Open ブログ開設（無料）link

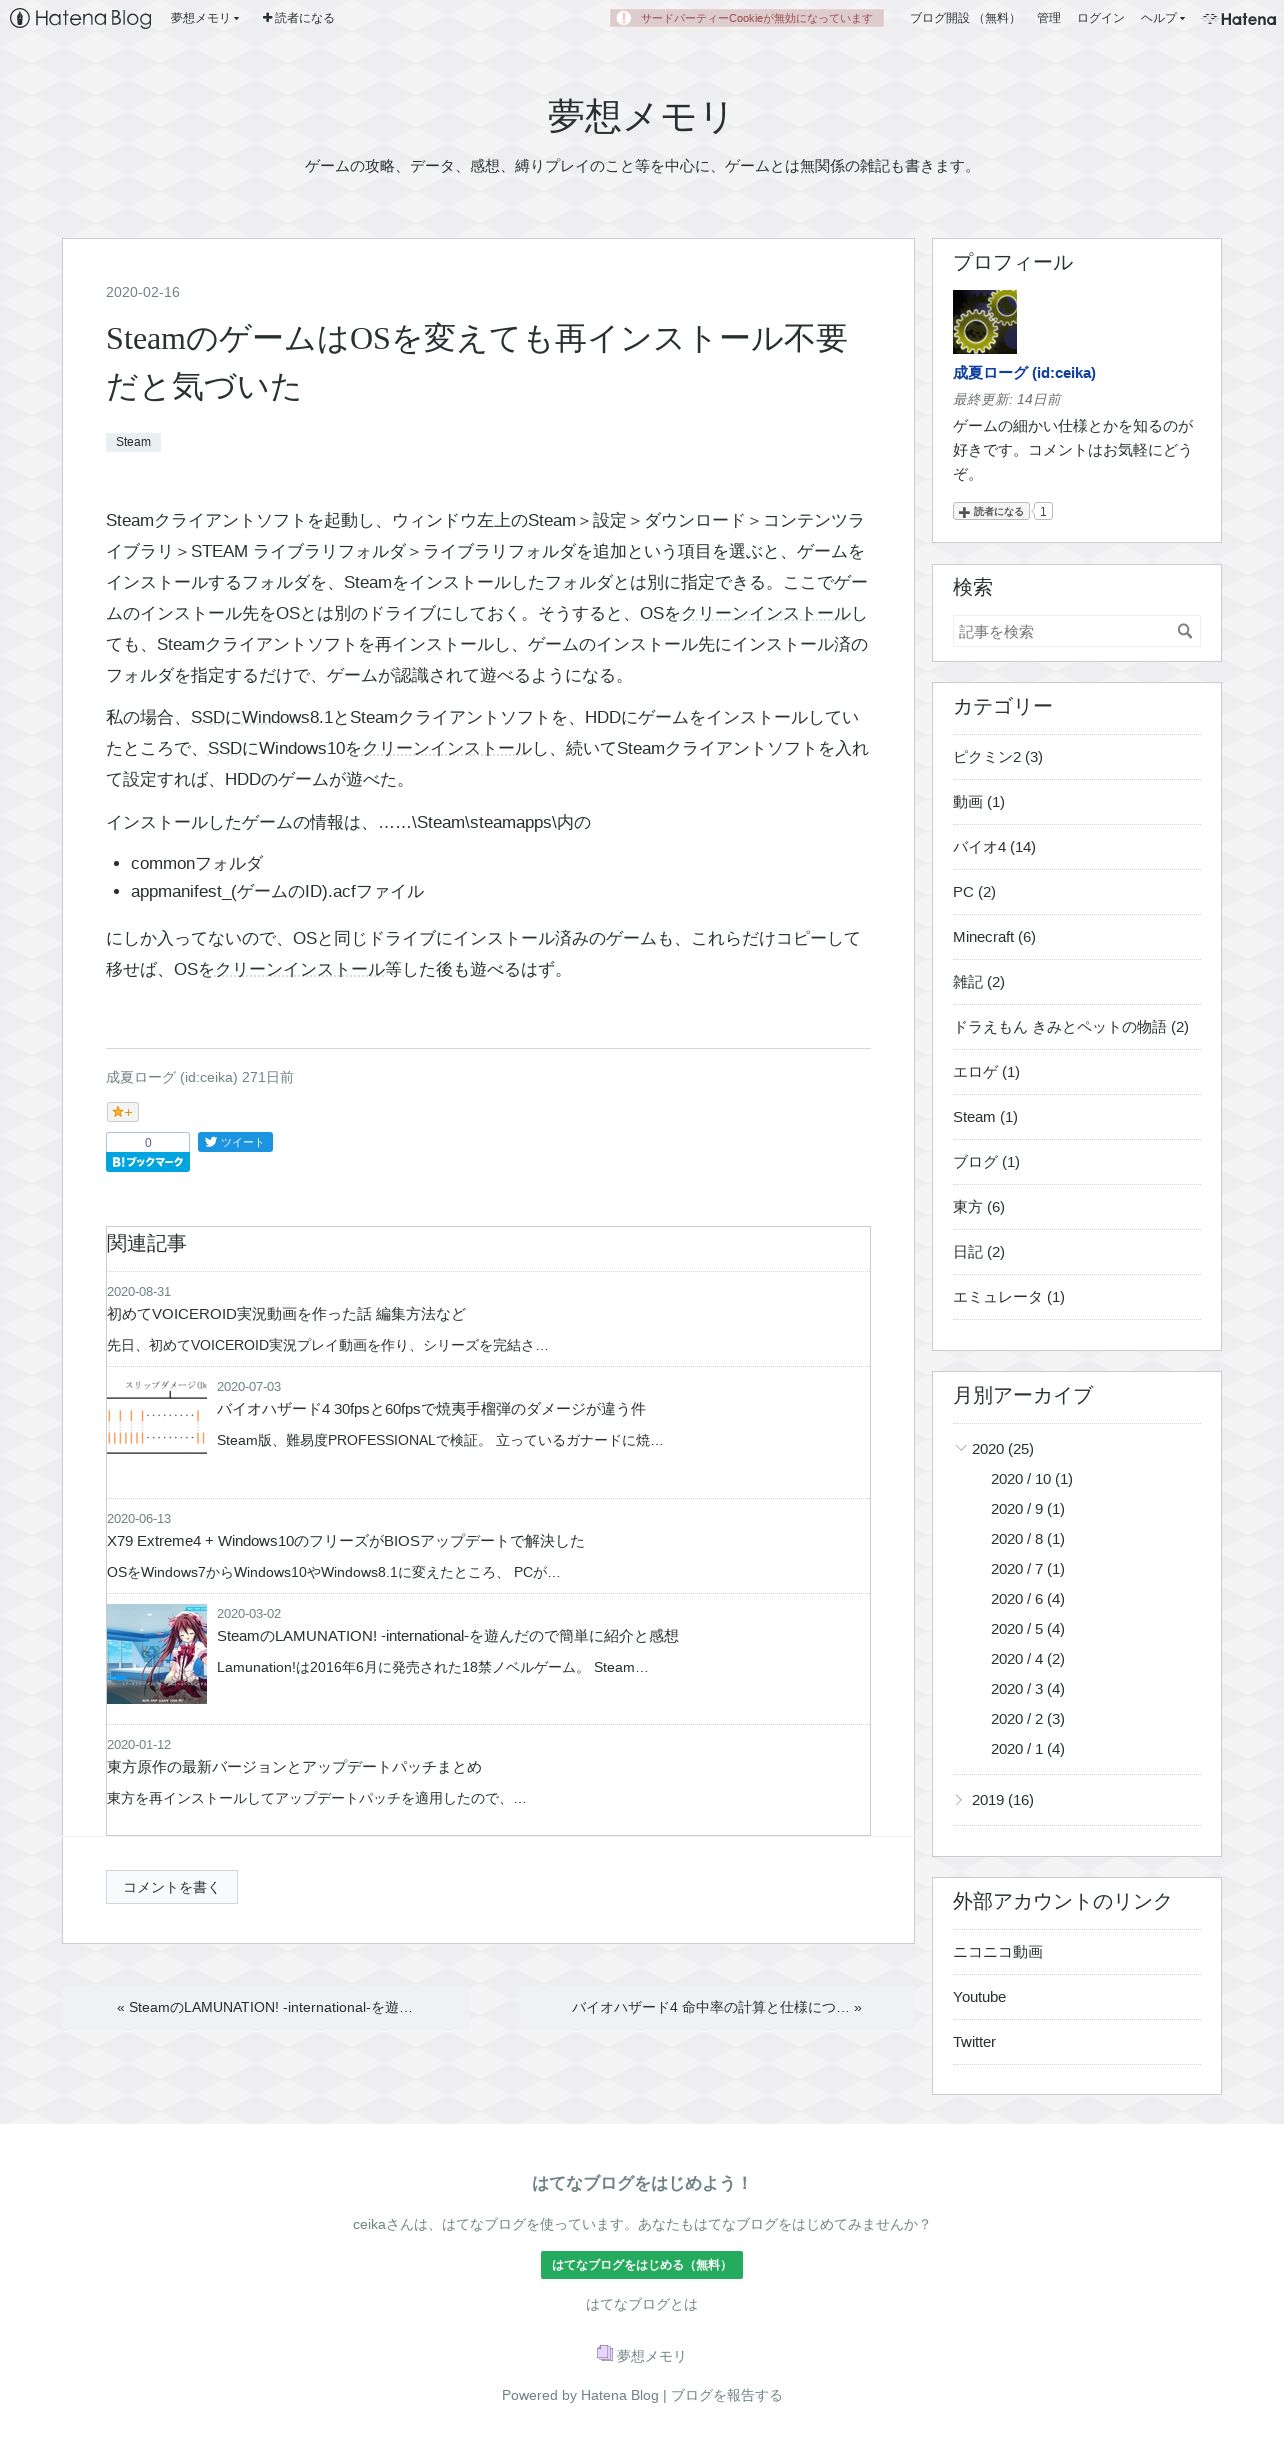[964, 18]
